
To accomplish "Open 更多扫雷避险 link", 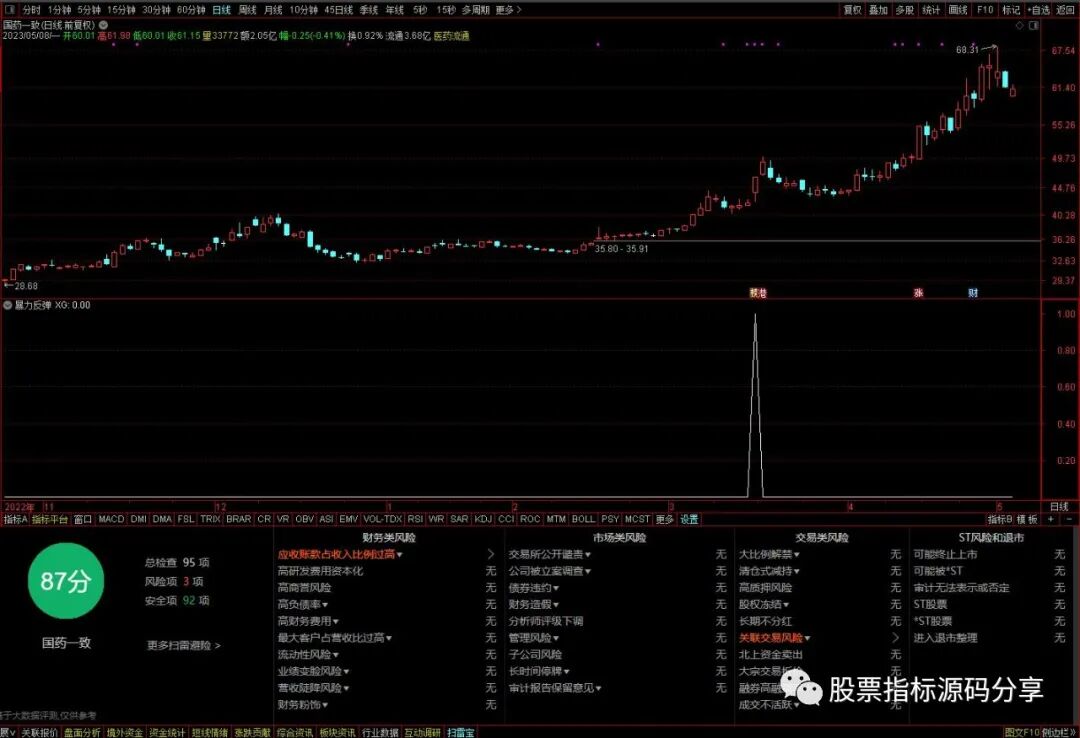I will click(183, 646).
